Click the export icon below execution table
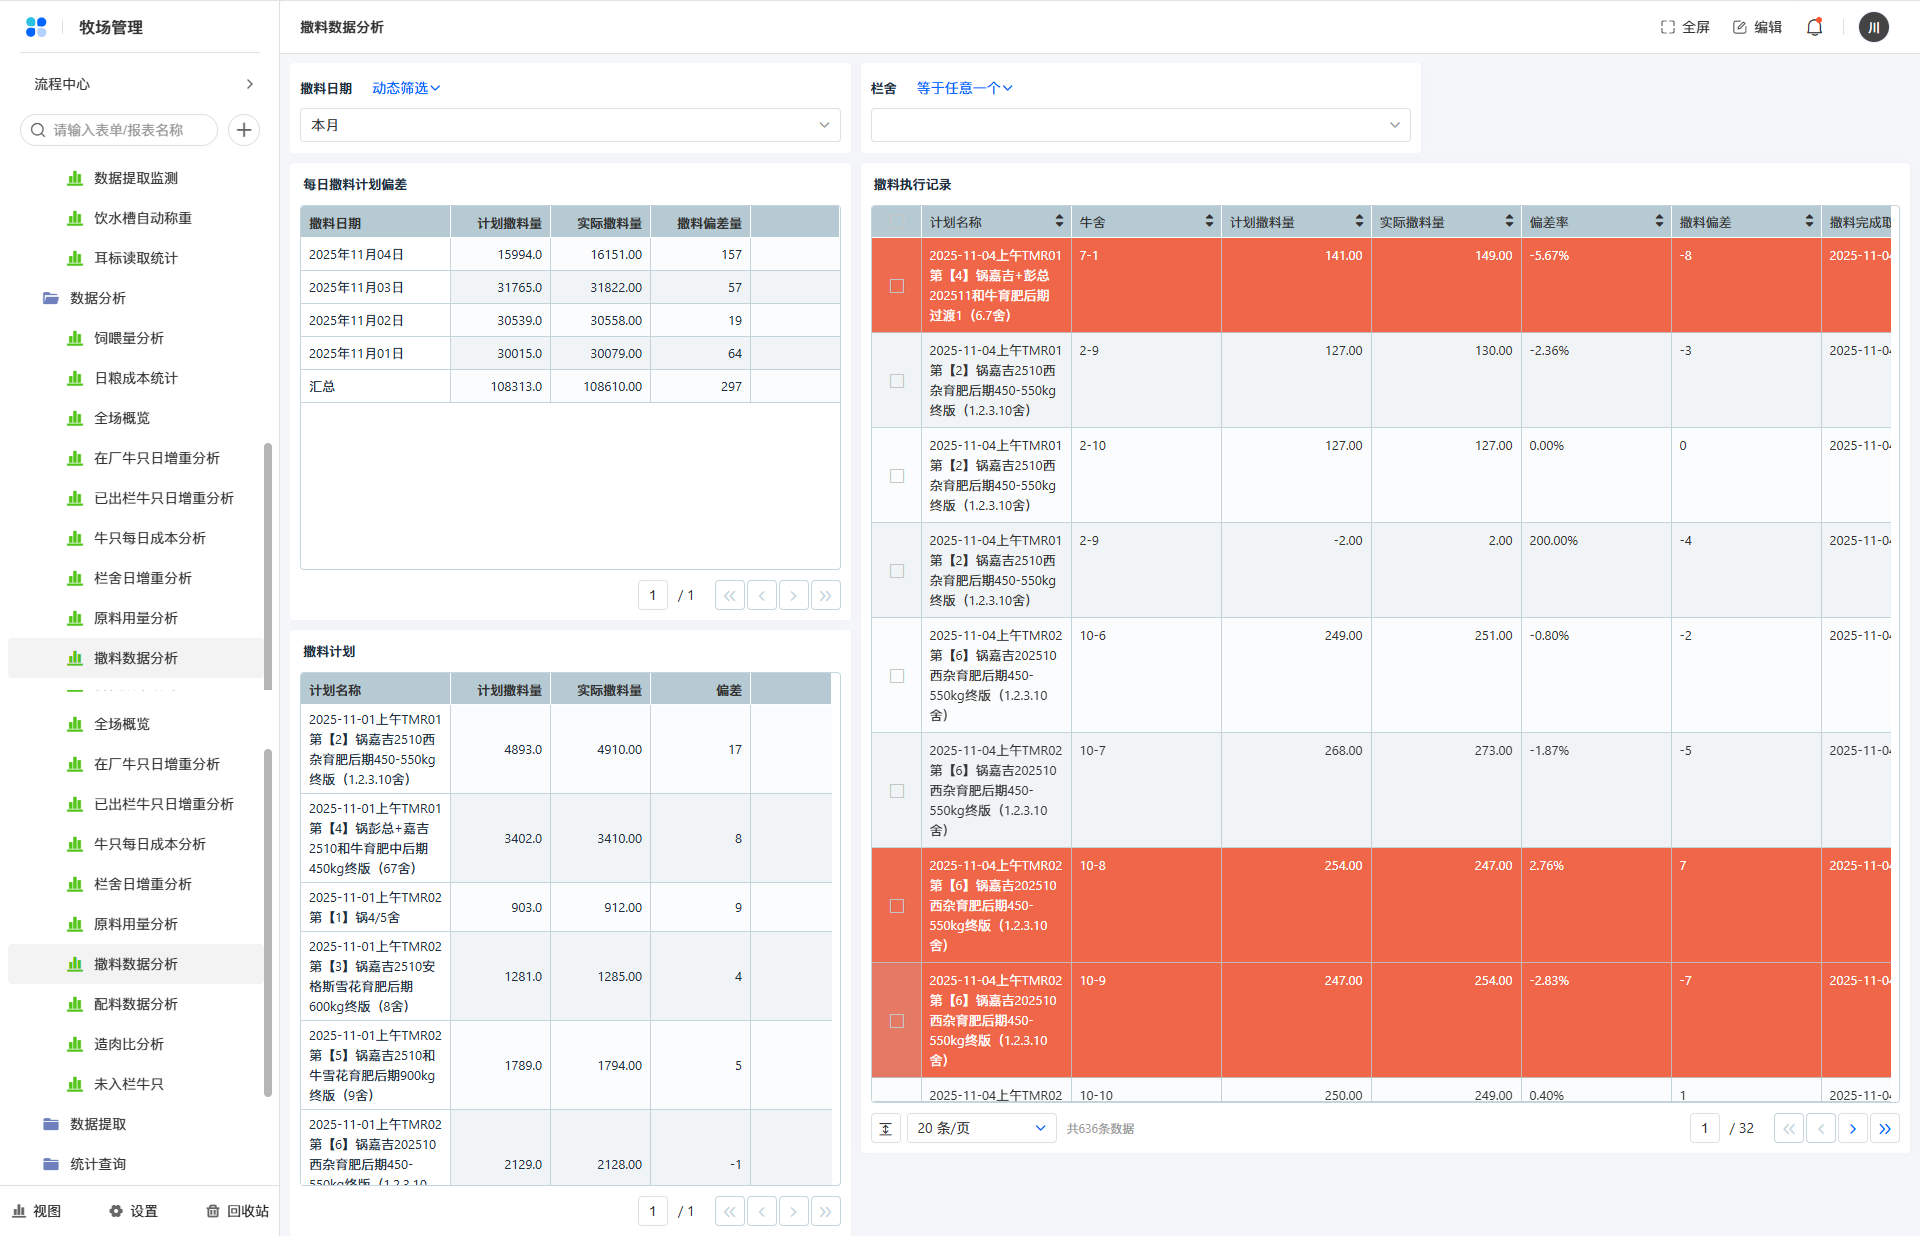Viewport: 1920px width, 1236px height. point(886,1128)
